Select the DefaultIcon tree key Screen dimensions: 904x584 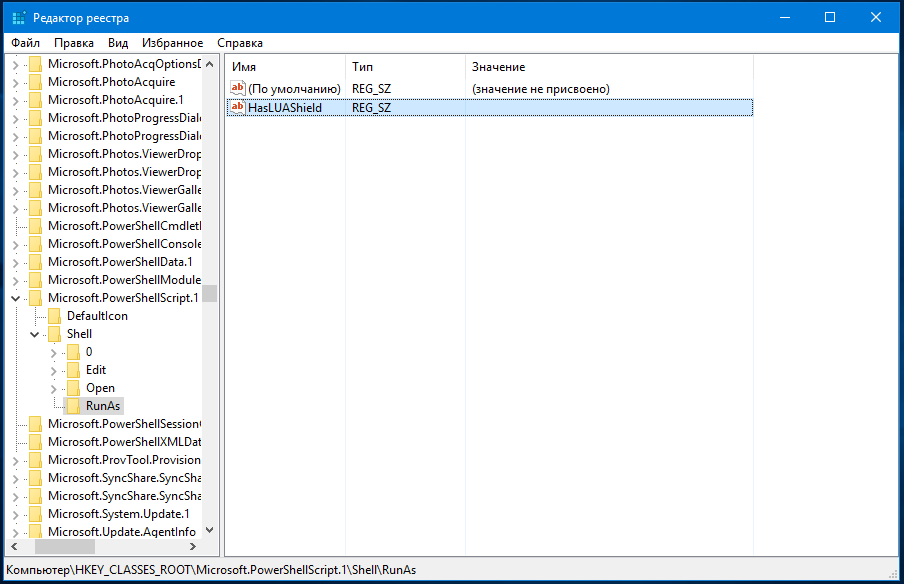click(97, 316)
